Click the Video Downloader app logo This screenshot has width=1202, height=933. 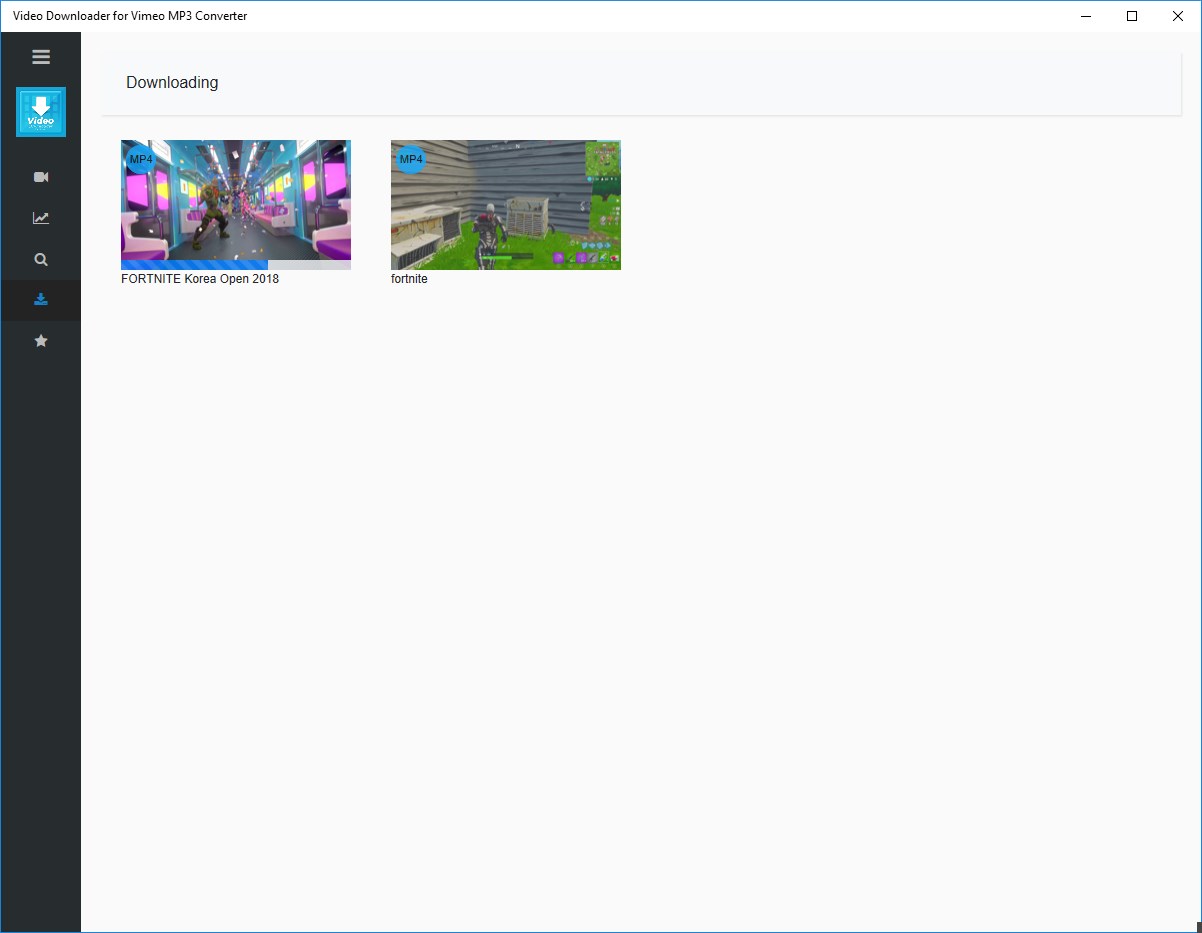(41, 112)
